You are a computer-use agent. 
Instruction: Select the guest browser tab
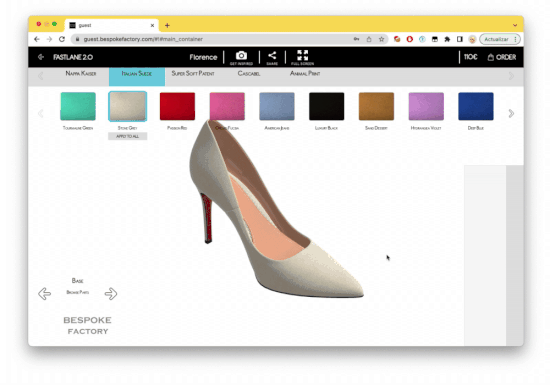(x=112, y=25)
